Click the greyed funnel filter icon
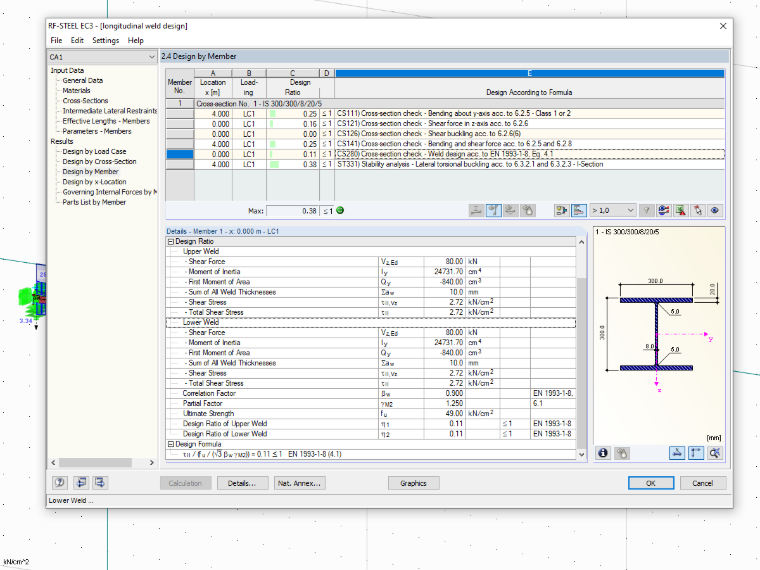This screenshot has width=760, height=570. point(646,210)
